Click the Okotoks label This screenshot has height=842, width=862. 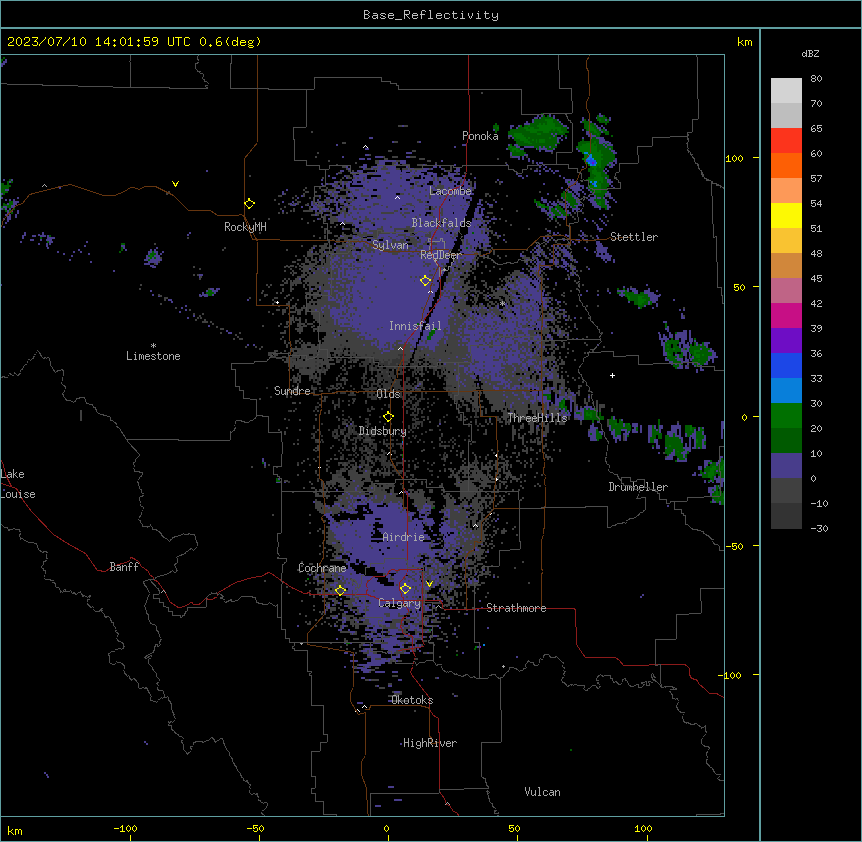click(x=412, y=700)
